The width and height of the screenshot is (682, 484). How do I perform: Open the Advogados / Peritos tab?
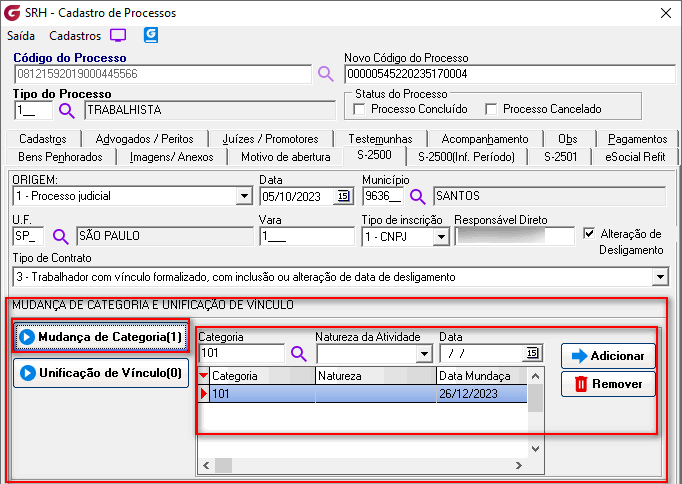pos(138,139)
